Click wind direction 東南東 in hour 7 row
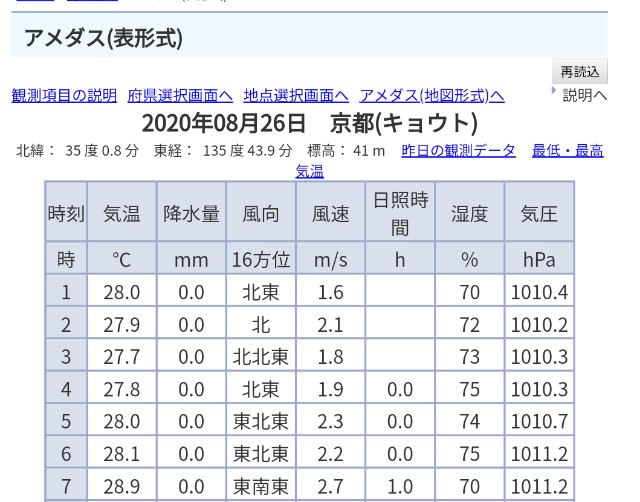Viewport: 640px width, 502px height. pos(261,485)
